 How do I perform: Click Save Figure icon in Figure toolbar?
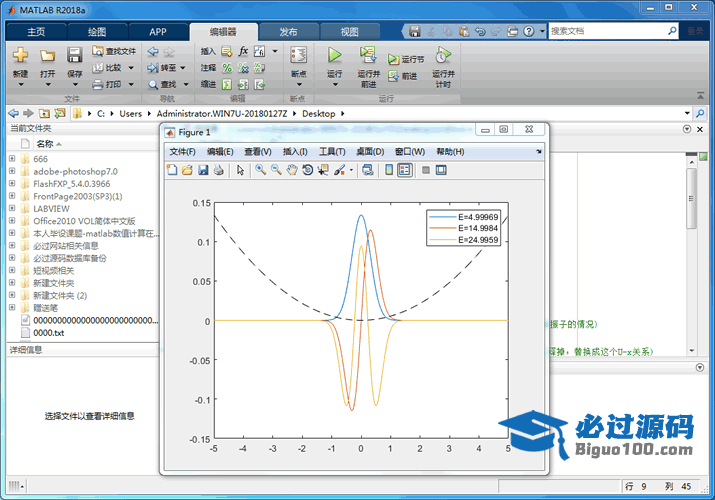click(x=203, y=170)
